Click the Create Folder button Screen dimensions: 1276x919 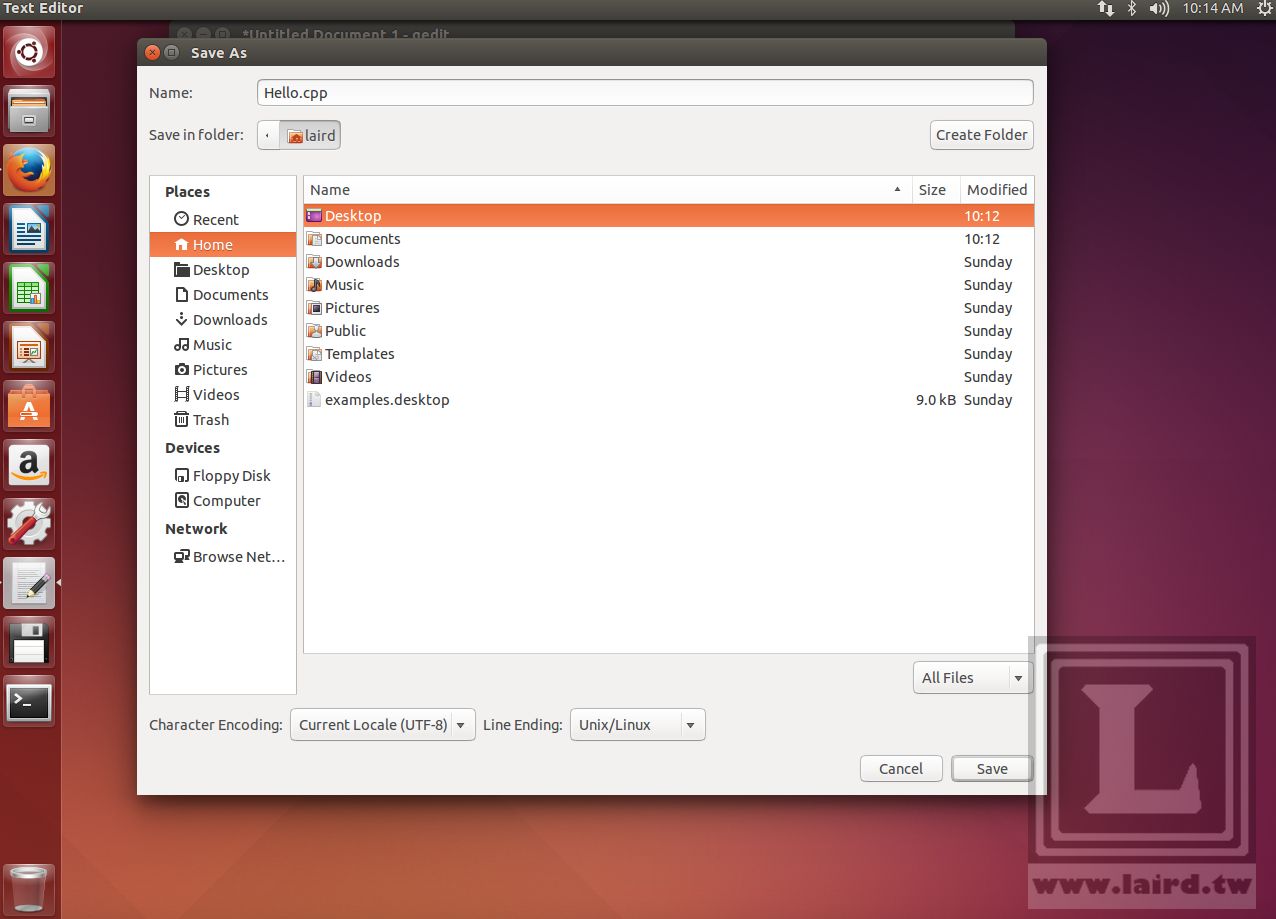981,134
